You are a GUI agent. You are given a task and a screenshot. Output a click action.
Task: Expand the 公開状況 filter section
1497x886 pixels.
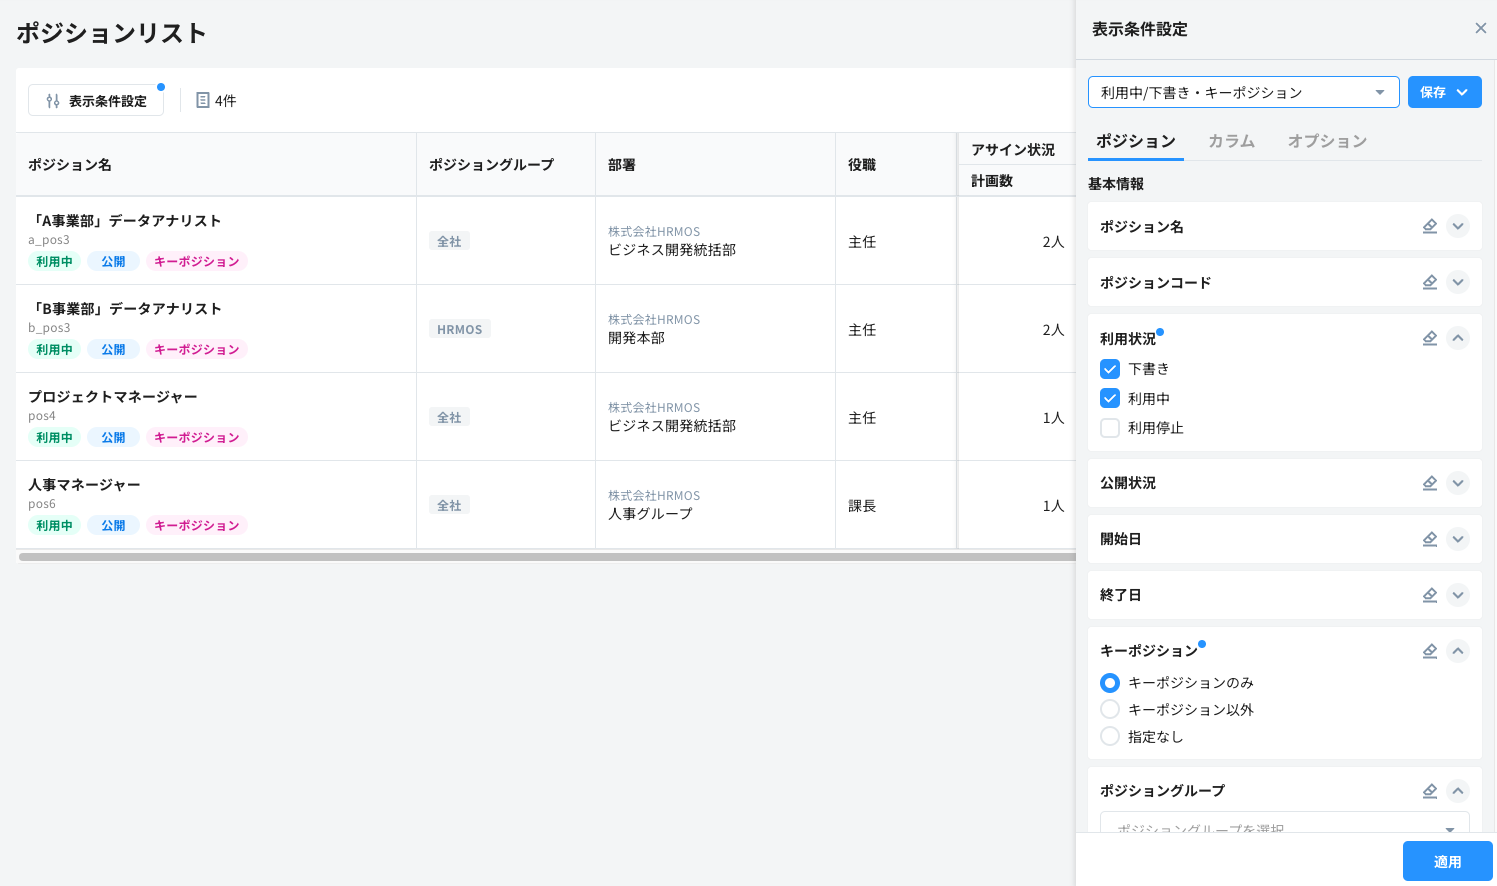[1458, 483]
